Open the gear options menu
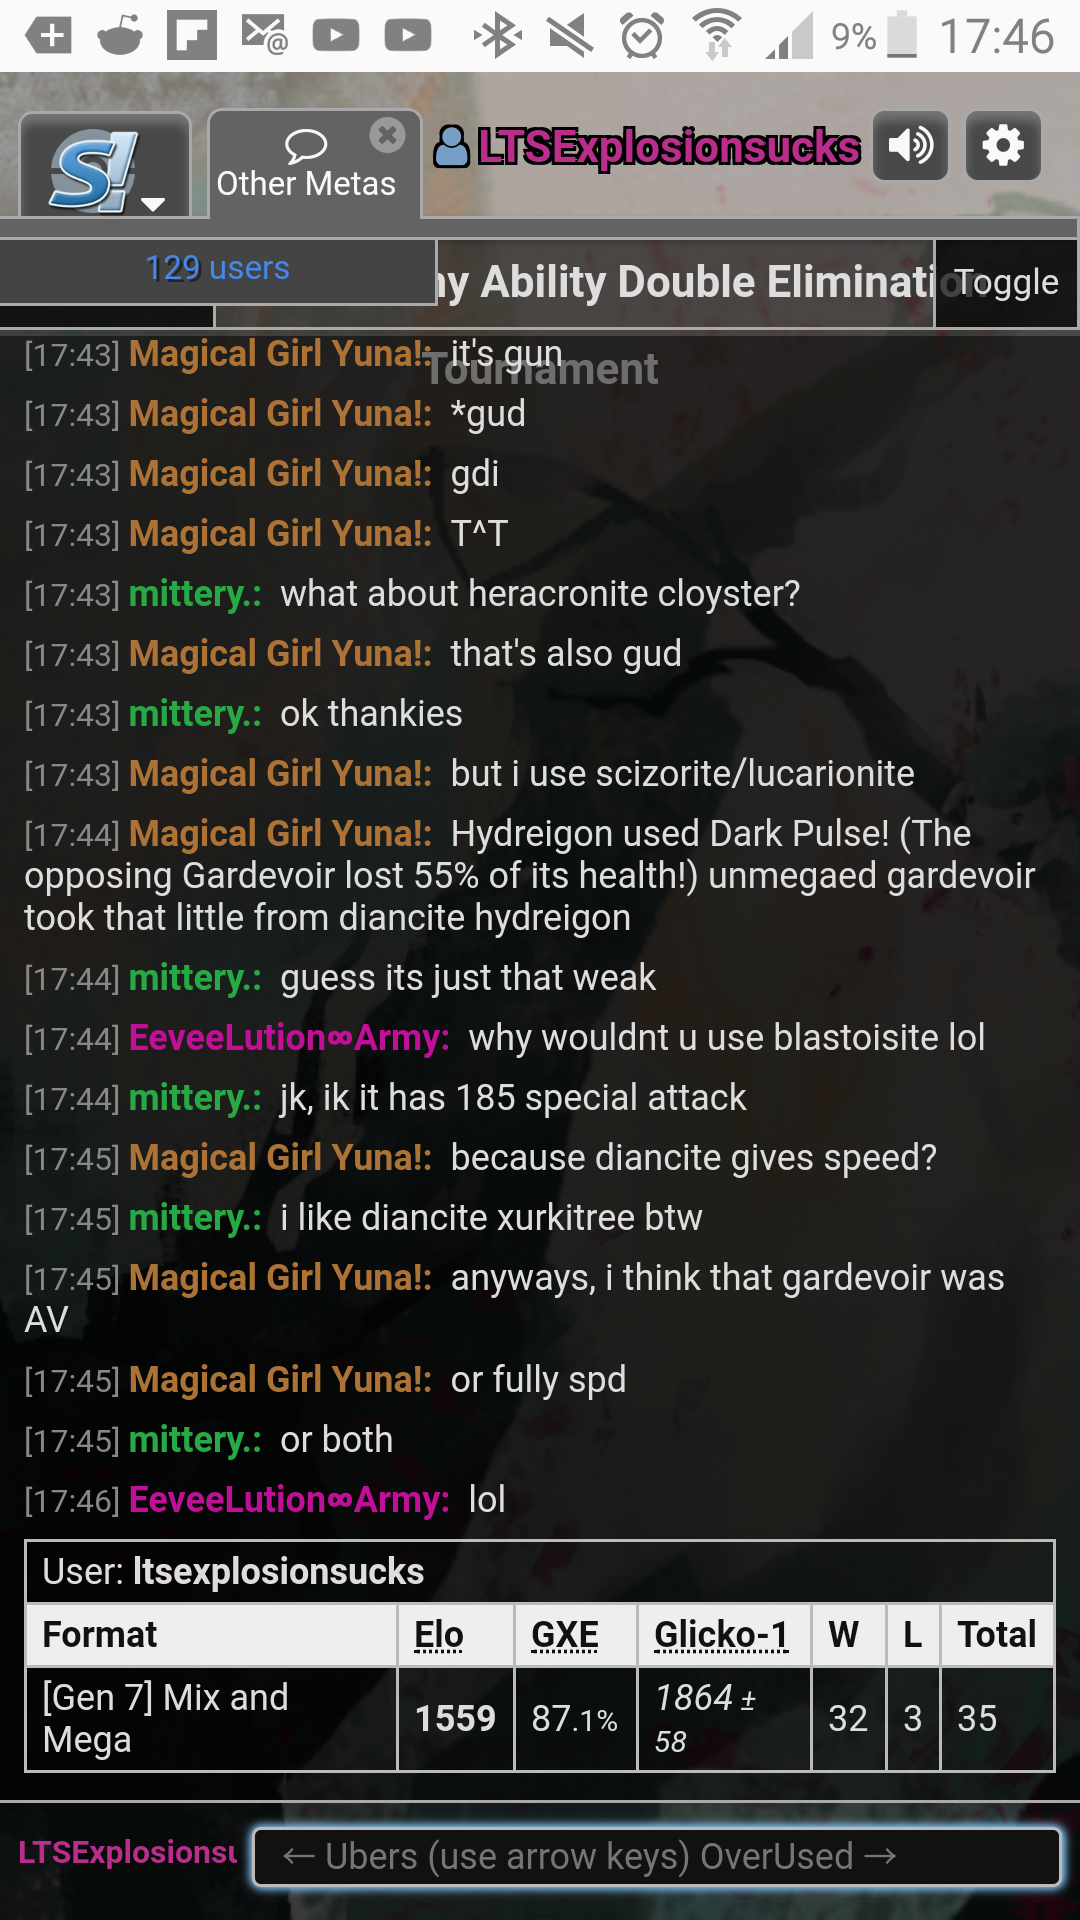The image size is (1080, 1920). tap(1003, 146)
